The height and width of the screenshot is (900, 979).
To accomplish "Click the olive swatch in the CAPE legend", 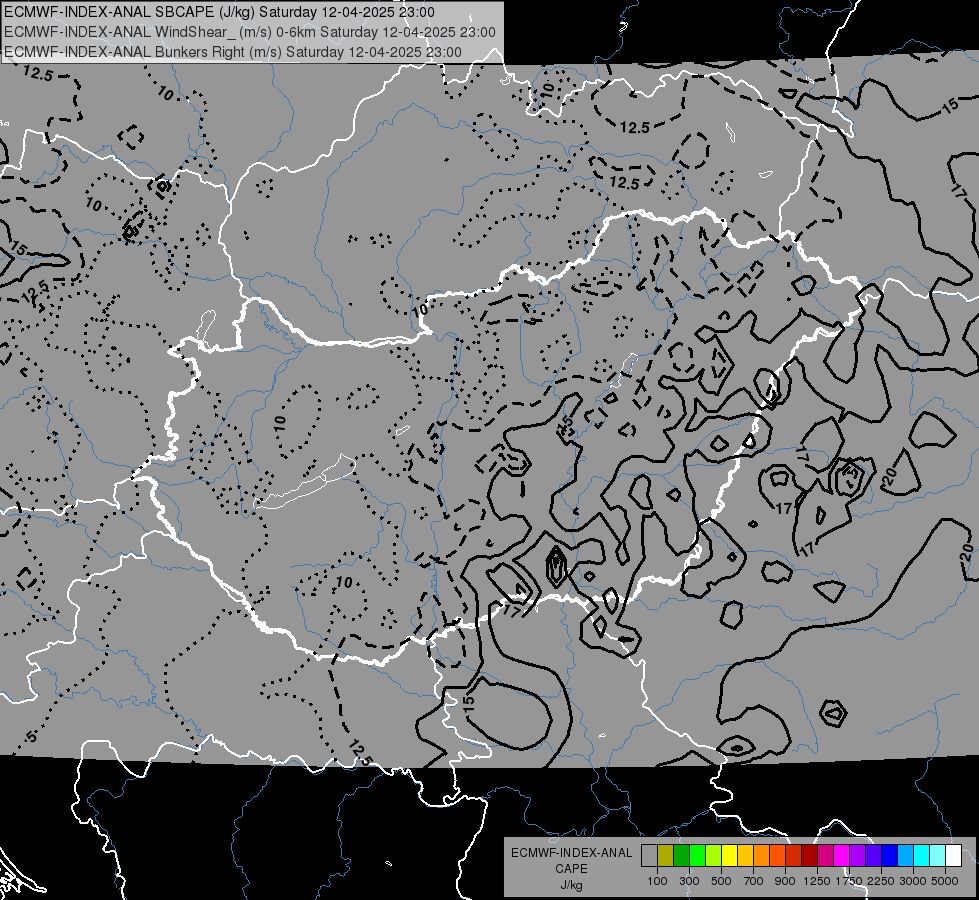I will coord(666,856).
